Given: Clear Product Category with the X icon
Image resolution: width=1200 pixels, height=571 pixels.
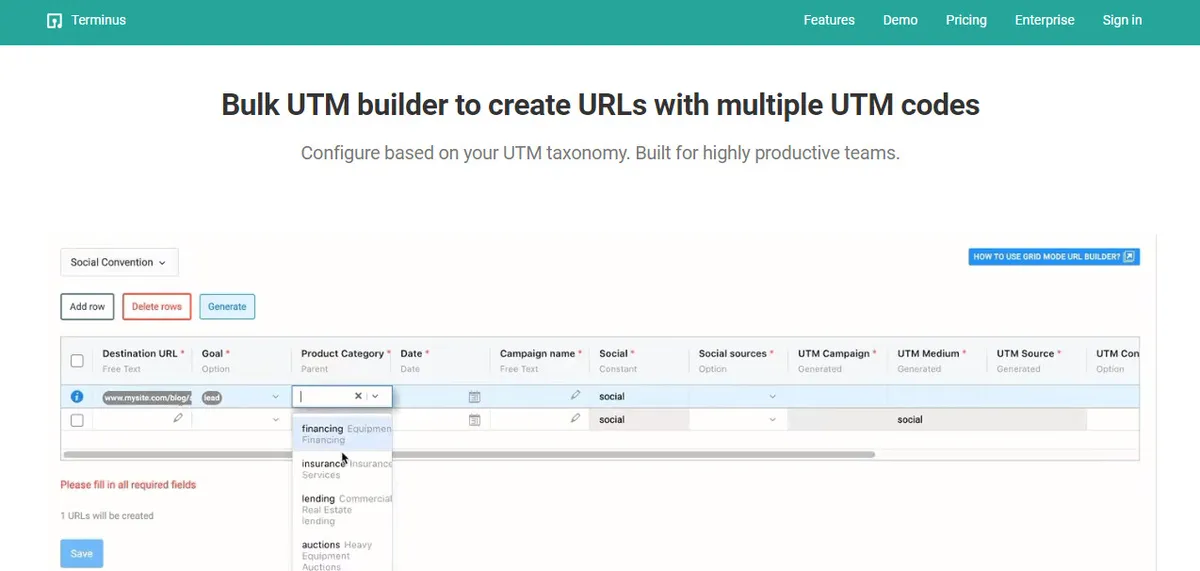Looking at the screenshot, I should click(358, 397).
